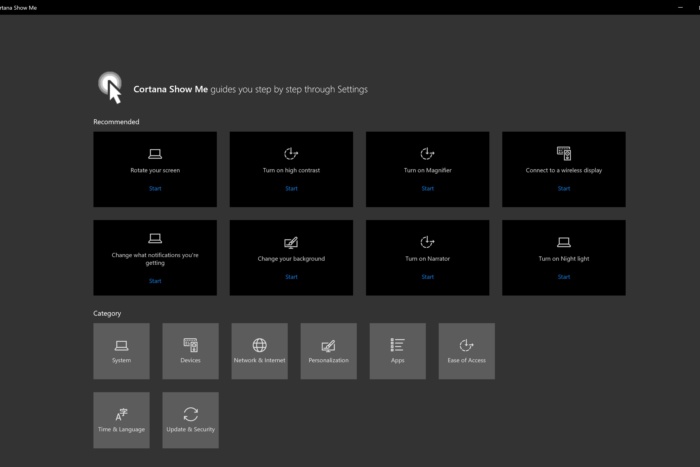Start the Turn on Narrator guide
This screenshot has width=700, height=467.
pos(427,277)
